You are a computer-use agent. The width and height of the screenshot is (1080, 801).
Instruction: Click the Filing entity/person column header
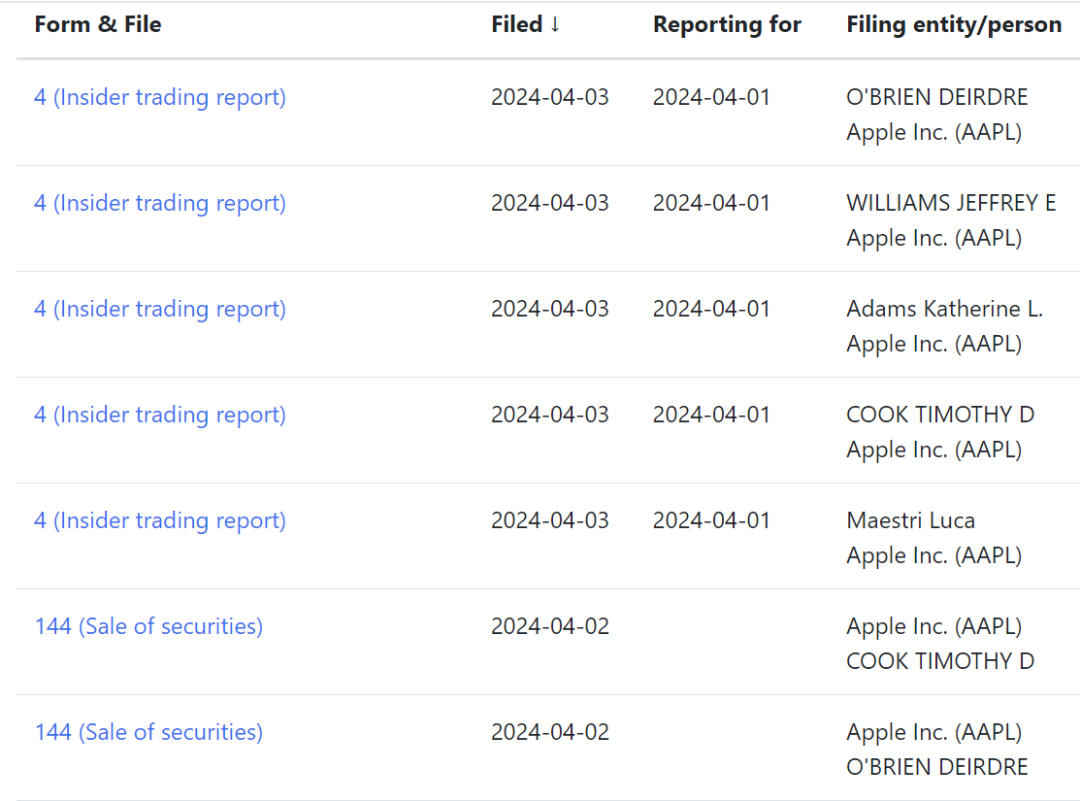pos(954,25)
